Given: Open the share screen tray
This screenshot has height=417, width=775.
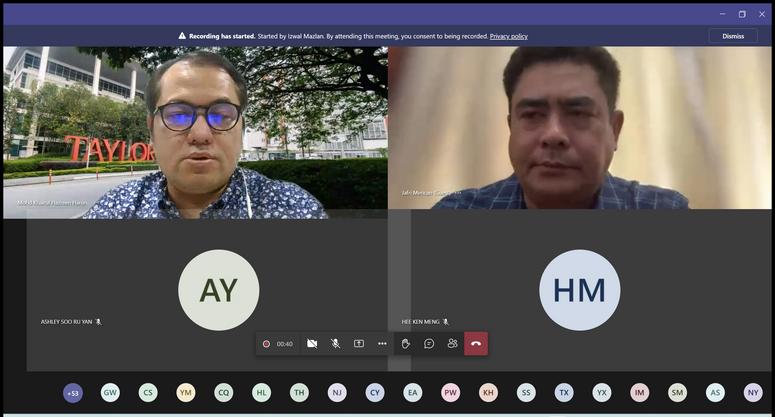Looking at the screenshot, I should click(x=359, y=343).
